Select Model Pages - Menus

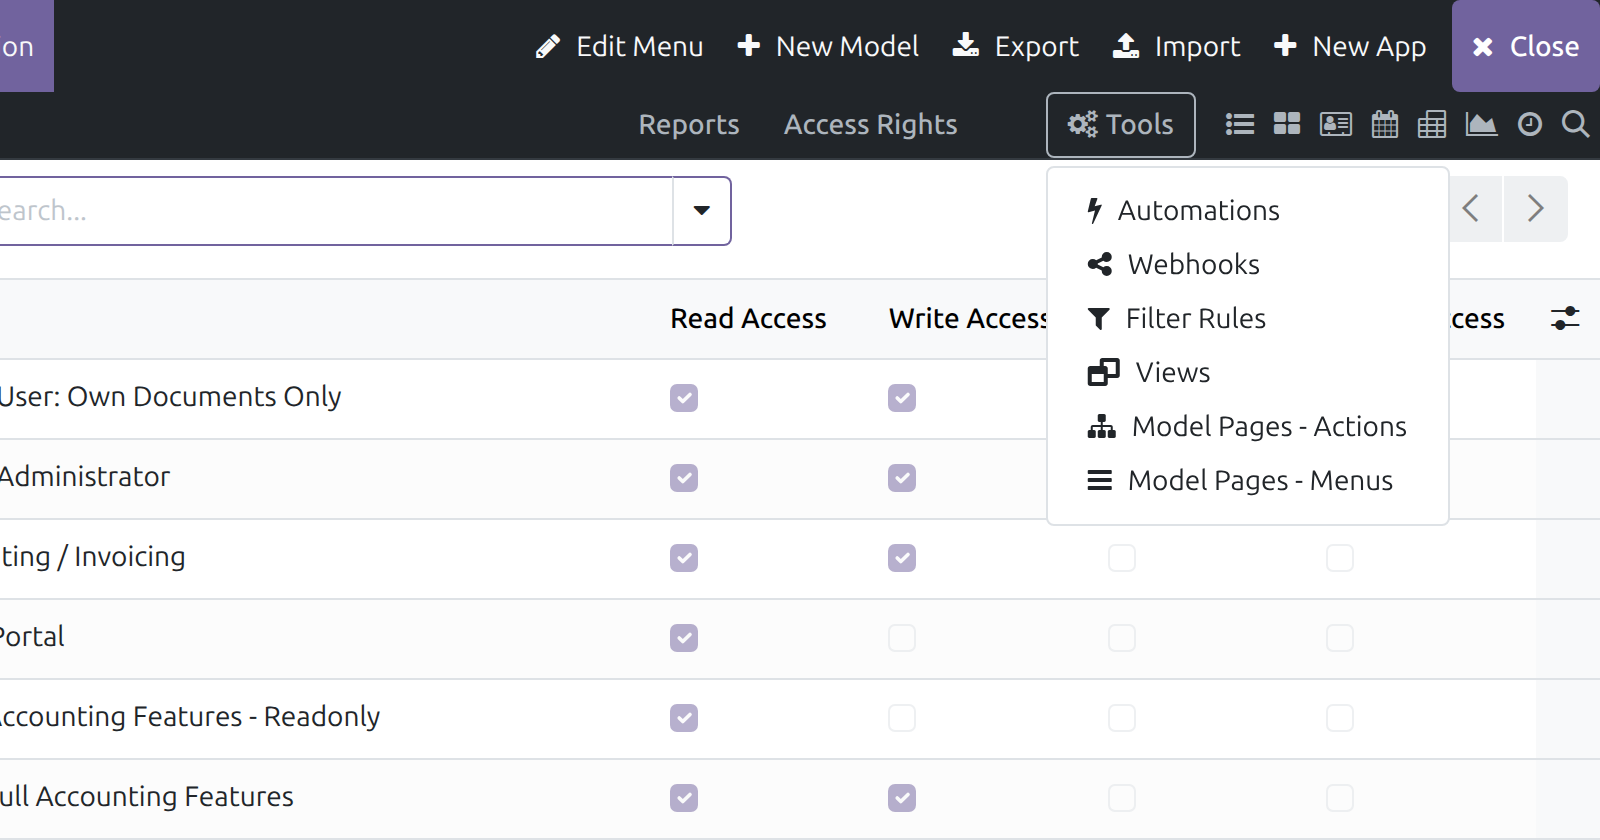[1248, 480]
